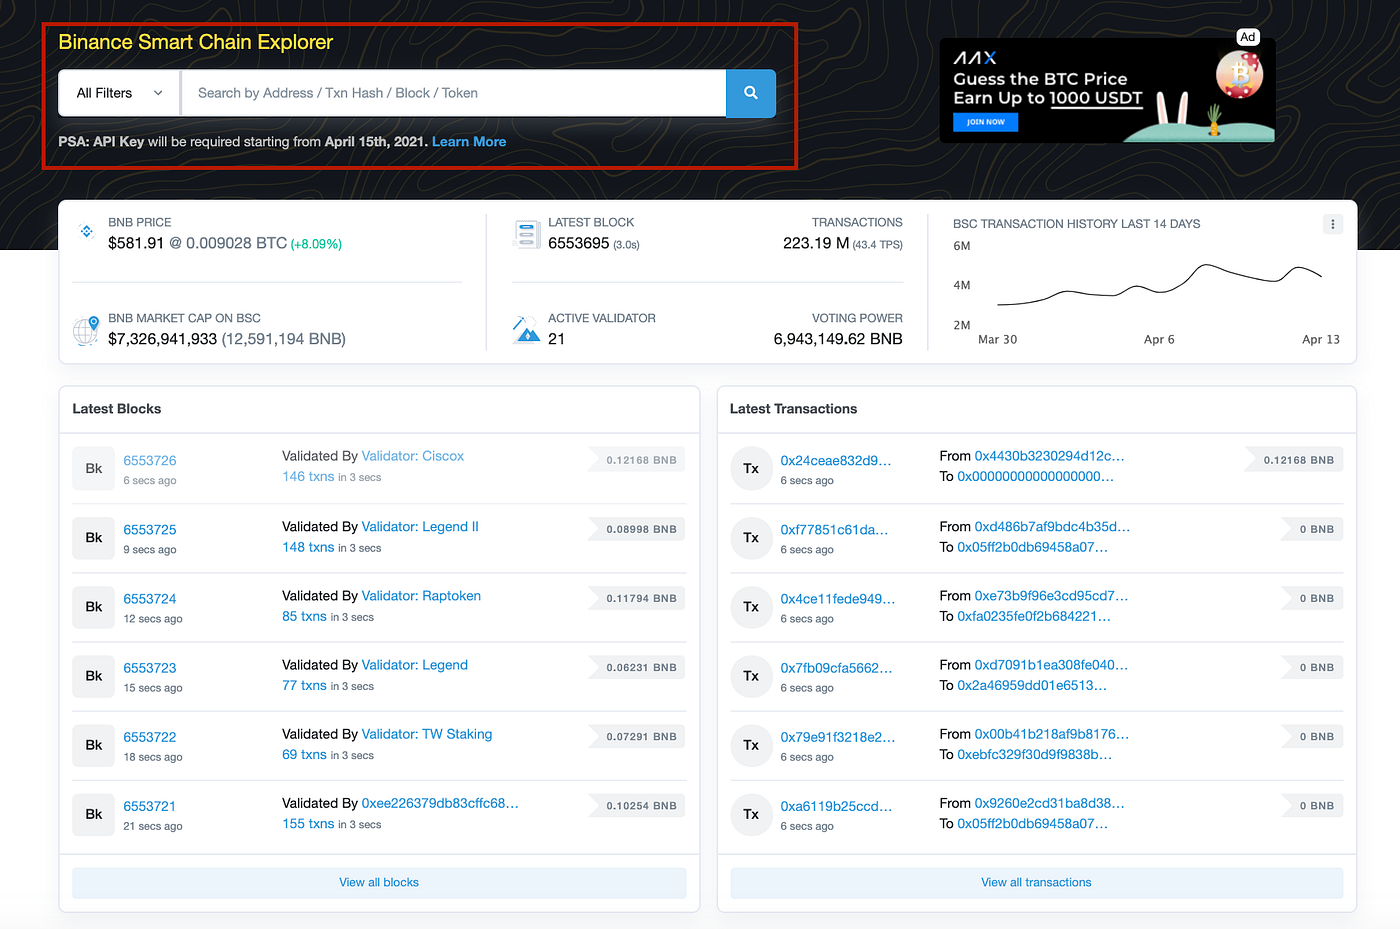Click the blue search magnifier button

pos(750,93)
